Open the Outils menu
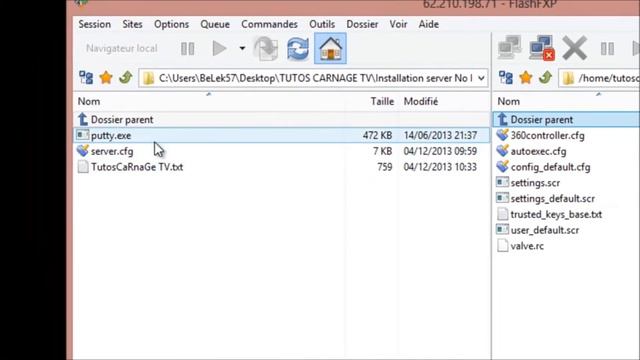 pos(322,24)
